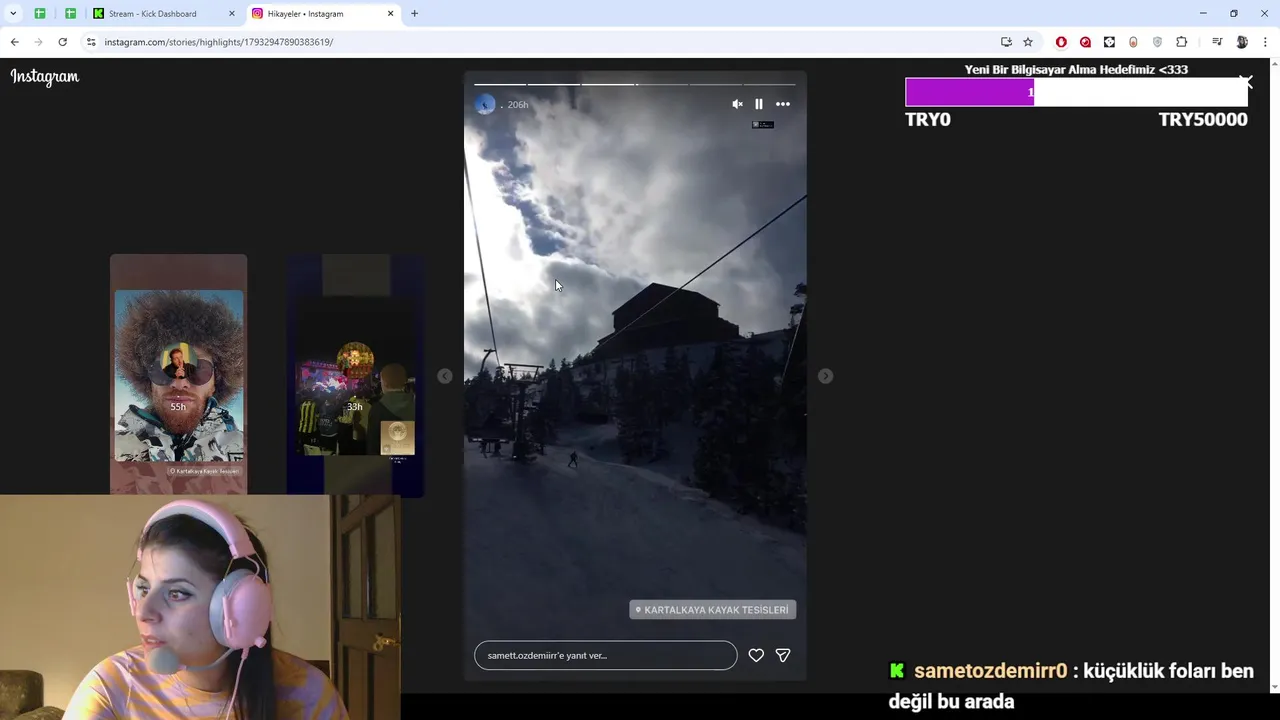Close the story viewer with the X

click(1246, 81)
